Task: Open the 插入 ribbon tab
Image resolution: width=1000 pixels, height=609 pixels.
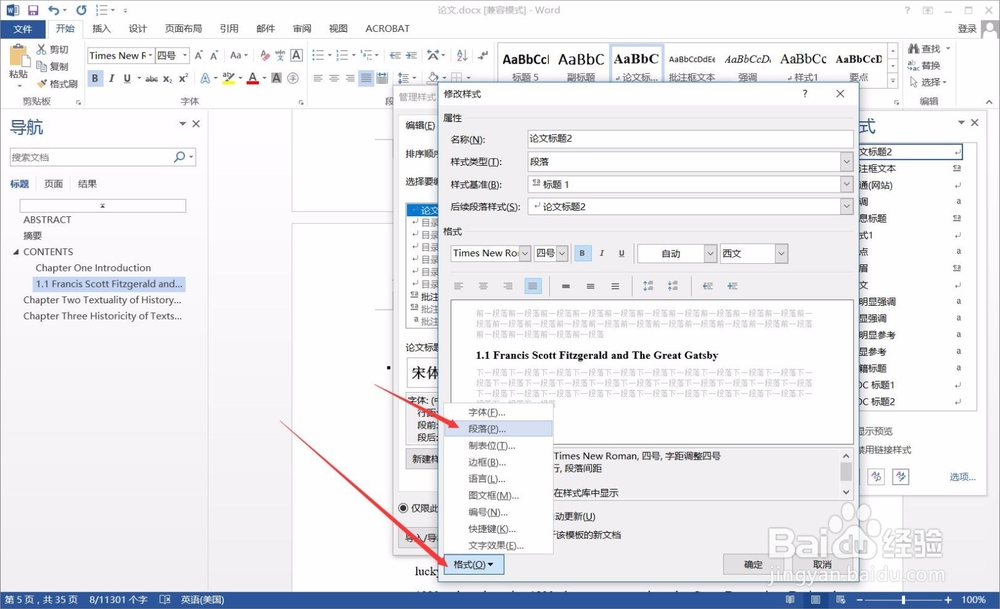Action: (101, 29)
